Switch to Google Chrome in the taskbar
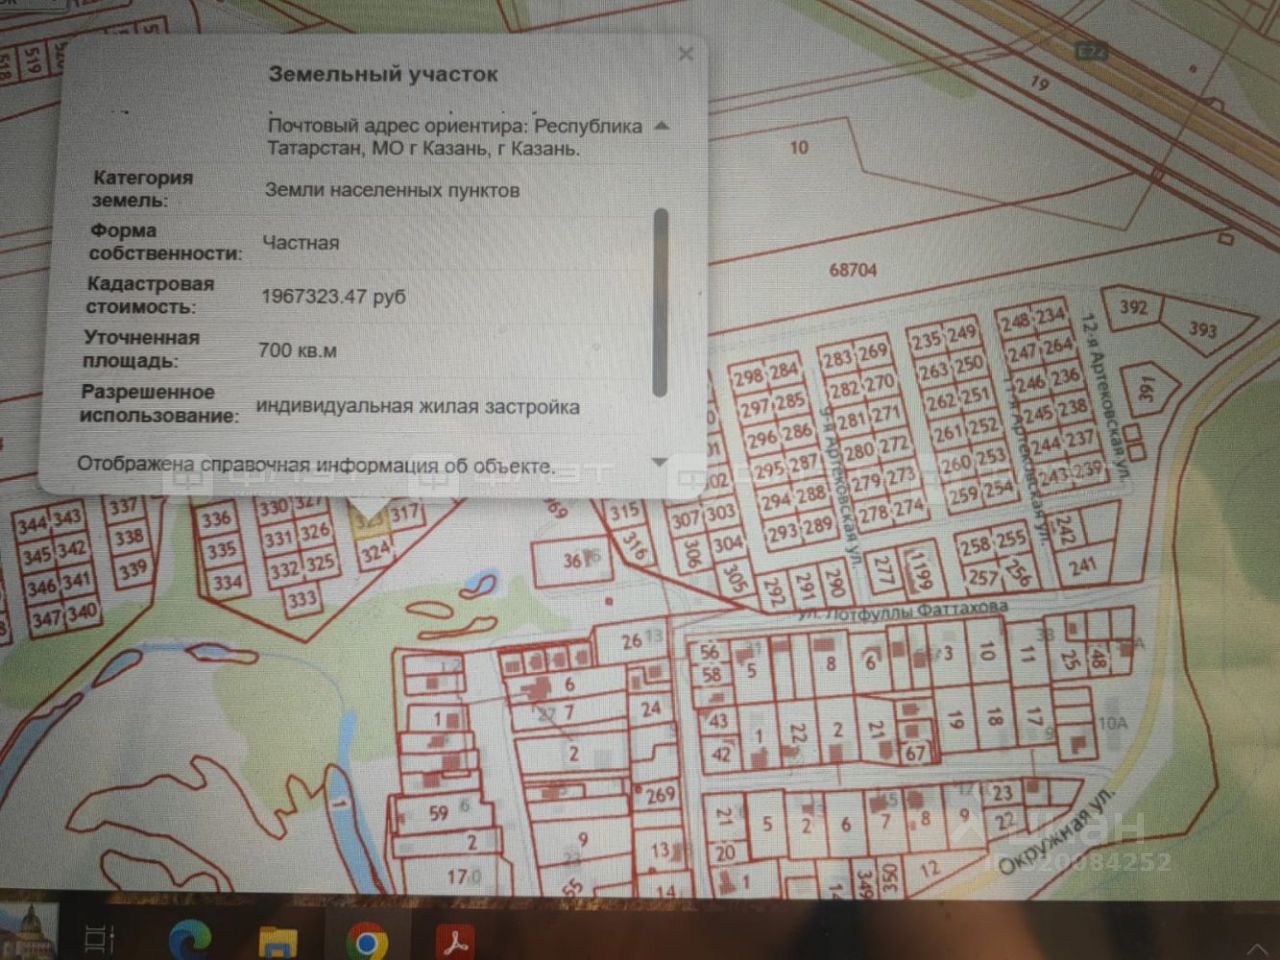 [x=366, y=941]
